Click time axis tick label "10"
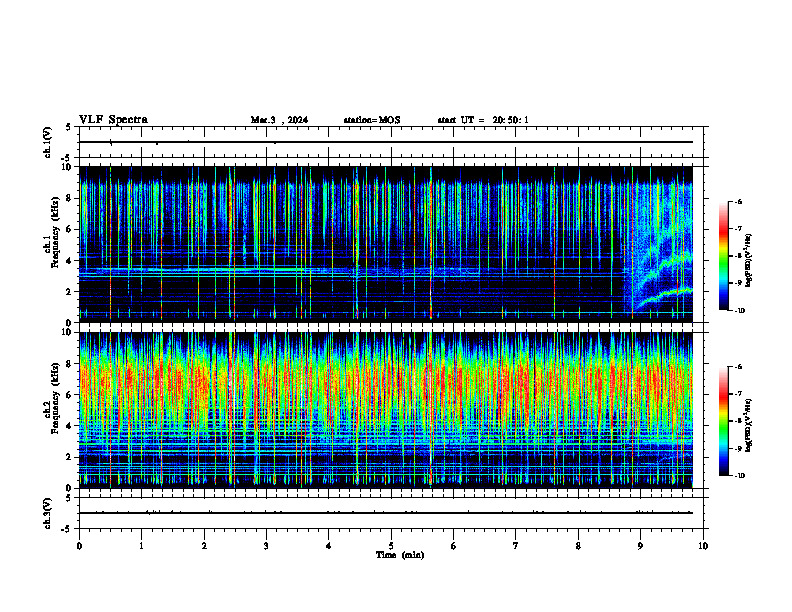 [703, 546]
